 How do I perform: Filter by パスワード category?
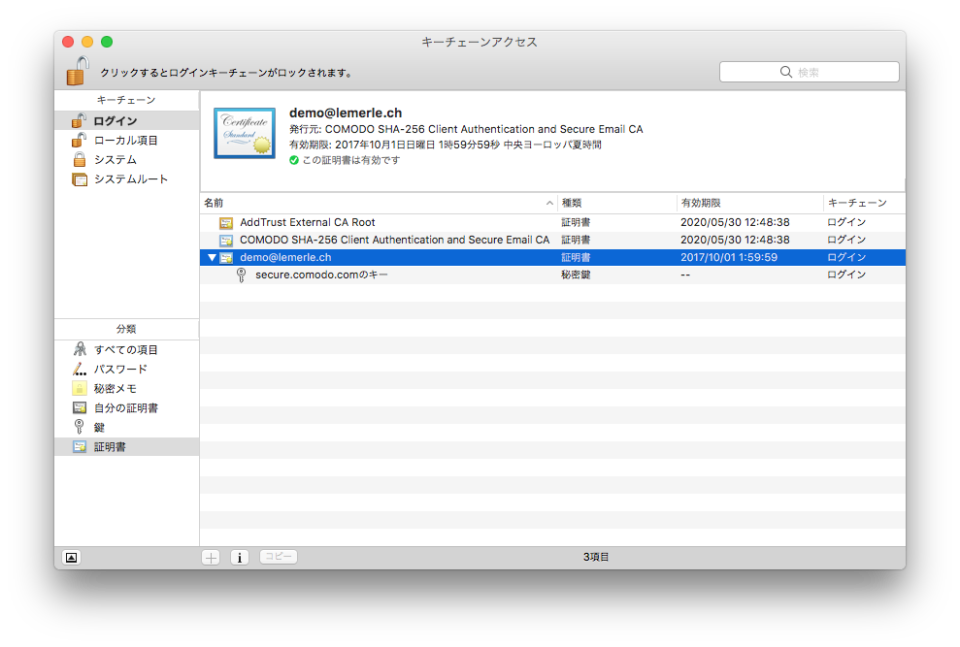click(120, 369)
